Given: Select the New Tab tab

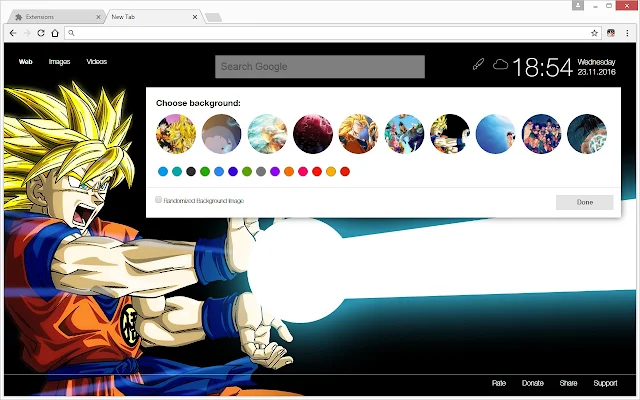Looking at the screenshot, I should tap(153, 17).
